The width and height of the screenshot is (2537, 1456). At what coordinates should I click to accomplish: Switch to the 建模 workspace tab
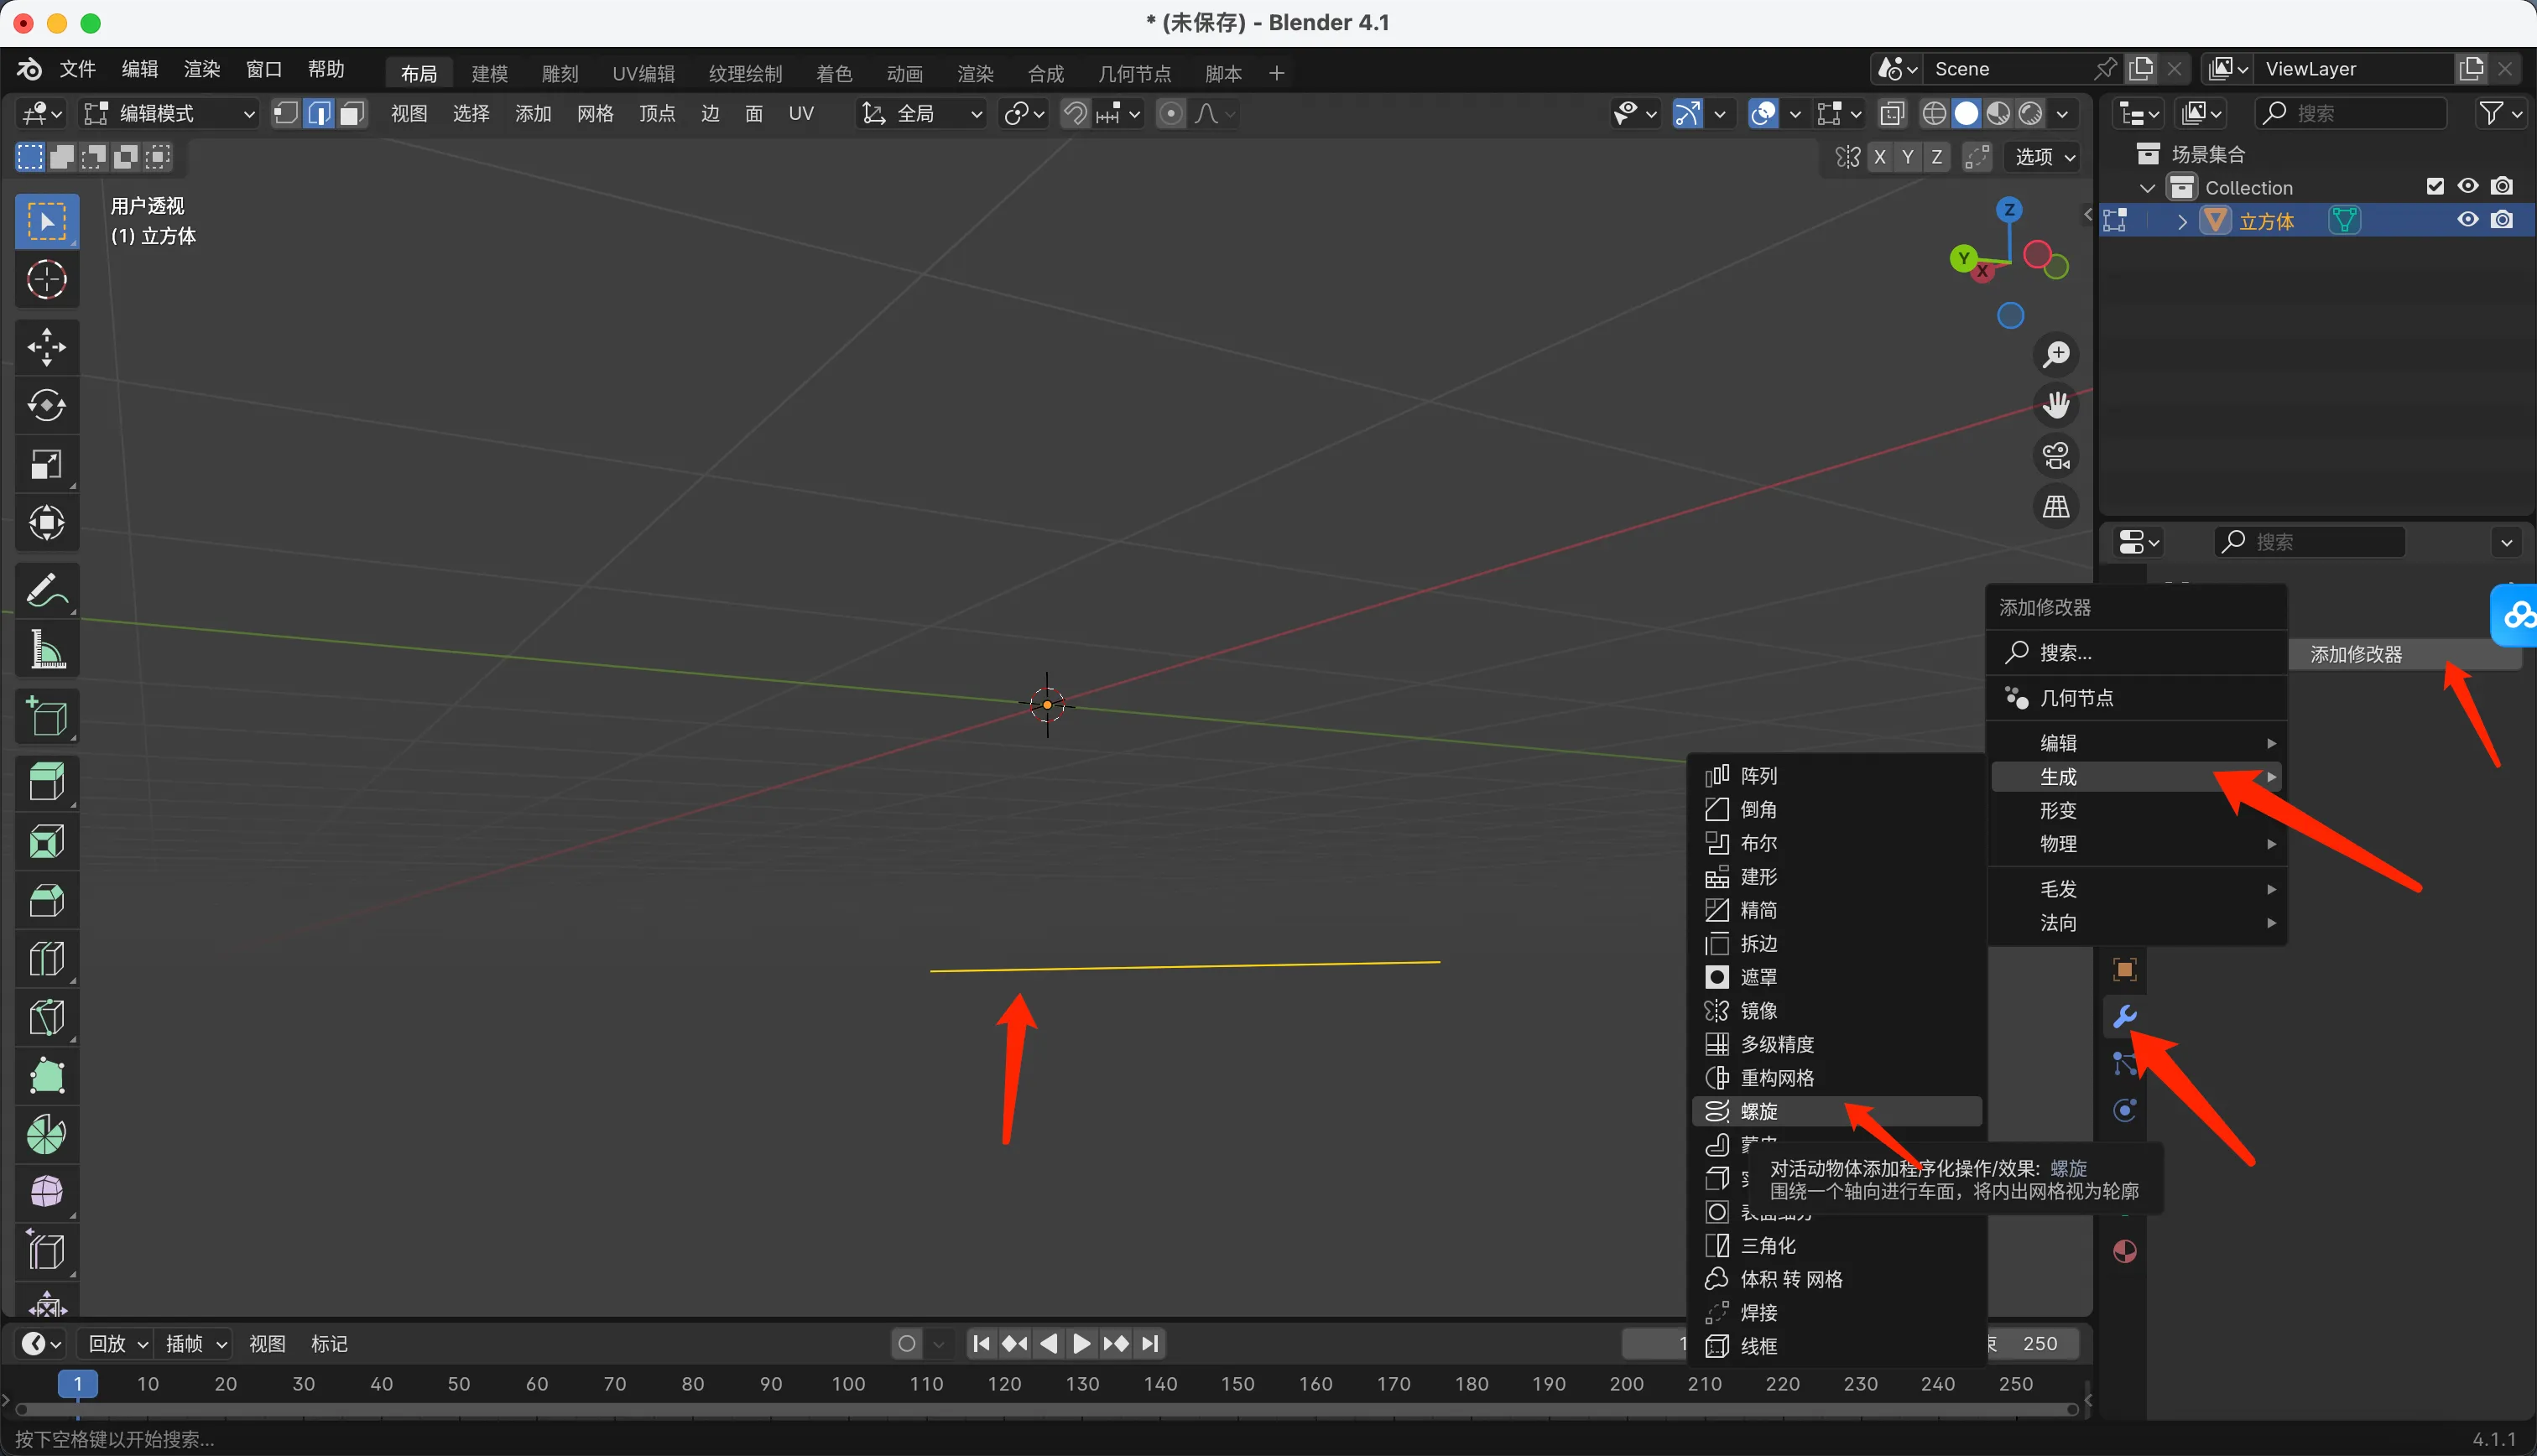(x=489, y=73)
